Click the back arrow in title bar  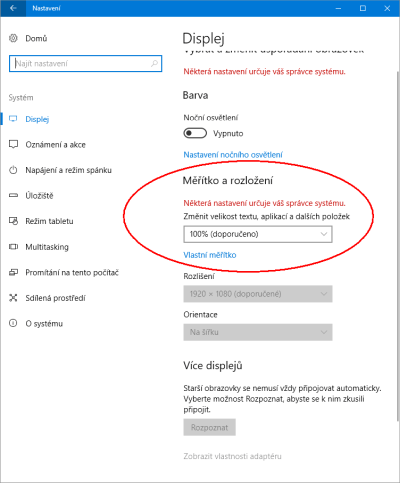click(13, 8)
